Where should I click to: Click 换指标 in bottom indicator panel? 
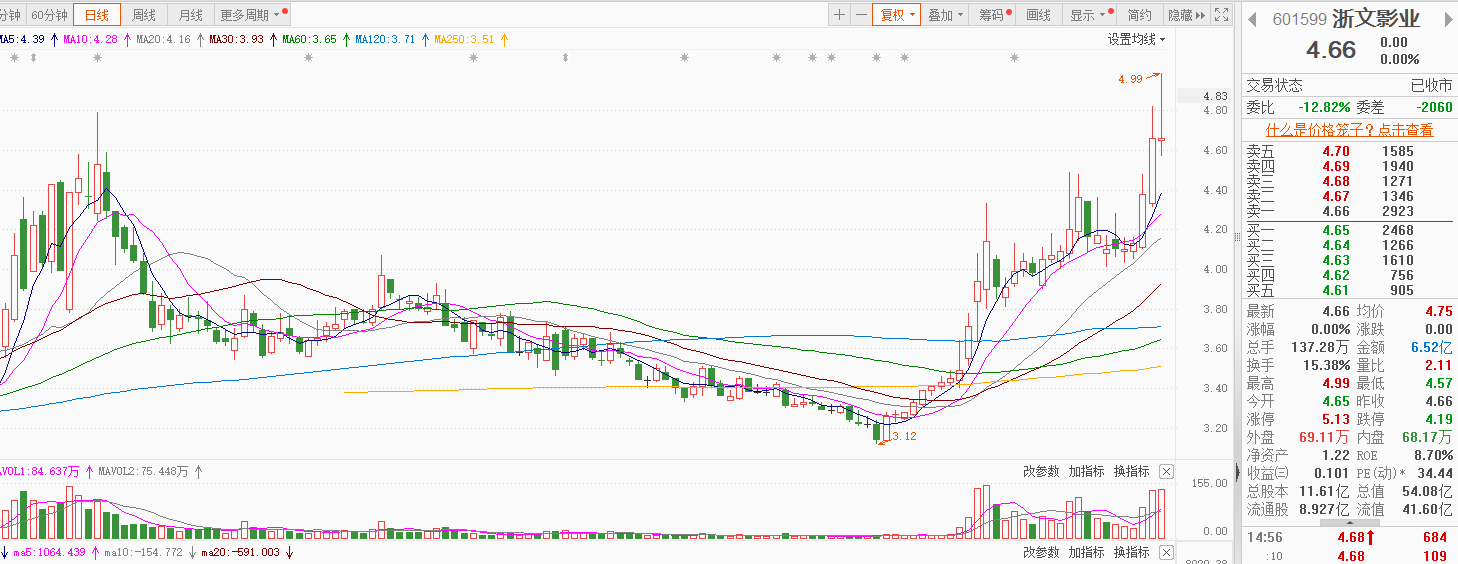coord(1131,552)
